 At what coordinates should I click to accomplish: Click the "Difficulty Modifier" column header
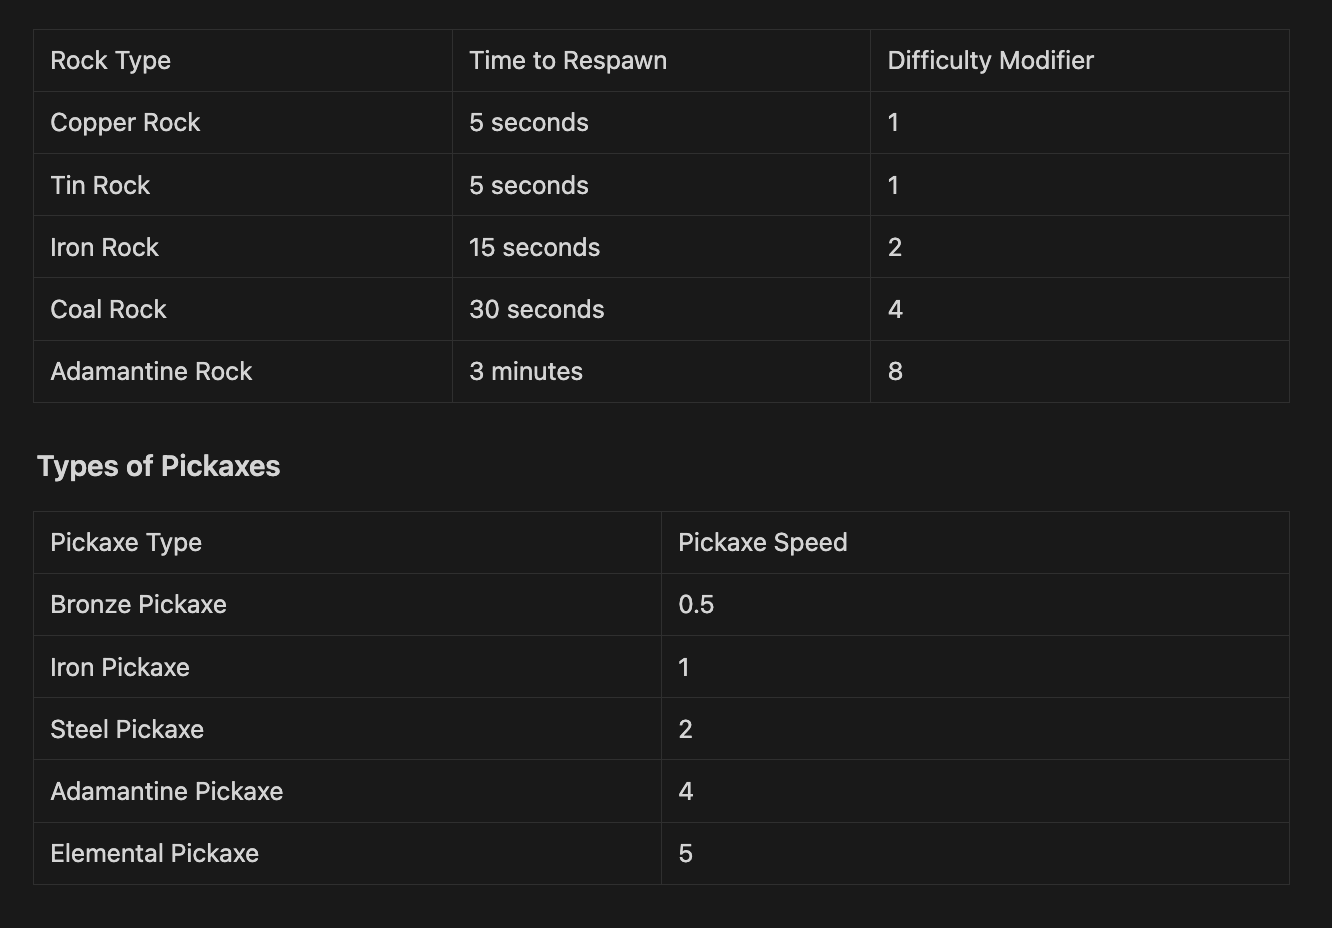990,61
